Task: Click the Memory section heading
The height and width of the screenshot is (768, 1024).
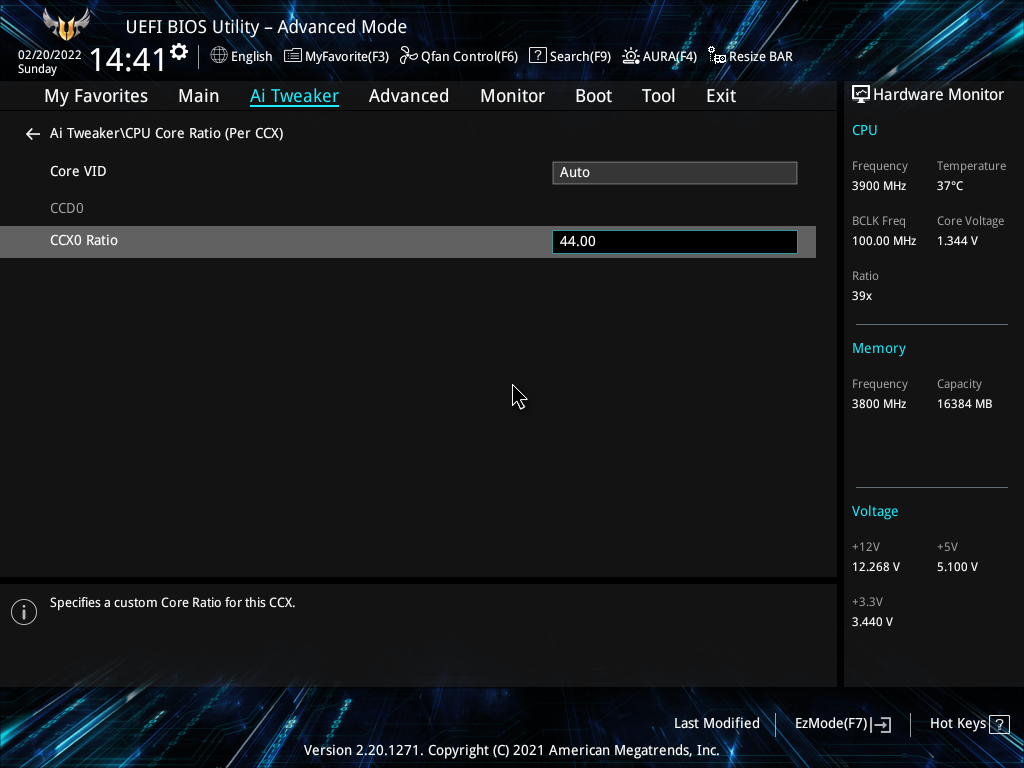Action: pos(878,349)
